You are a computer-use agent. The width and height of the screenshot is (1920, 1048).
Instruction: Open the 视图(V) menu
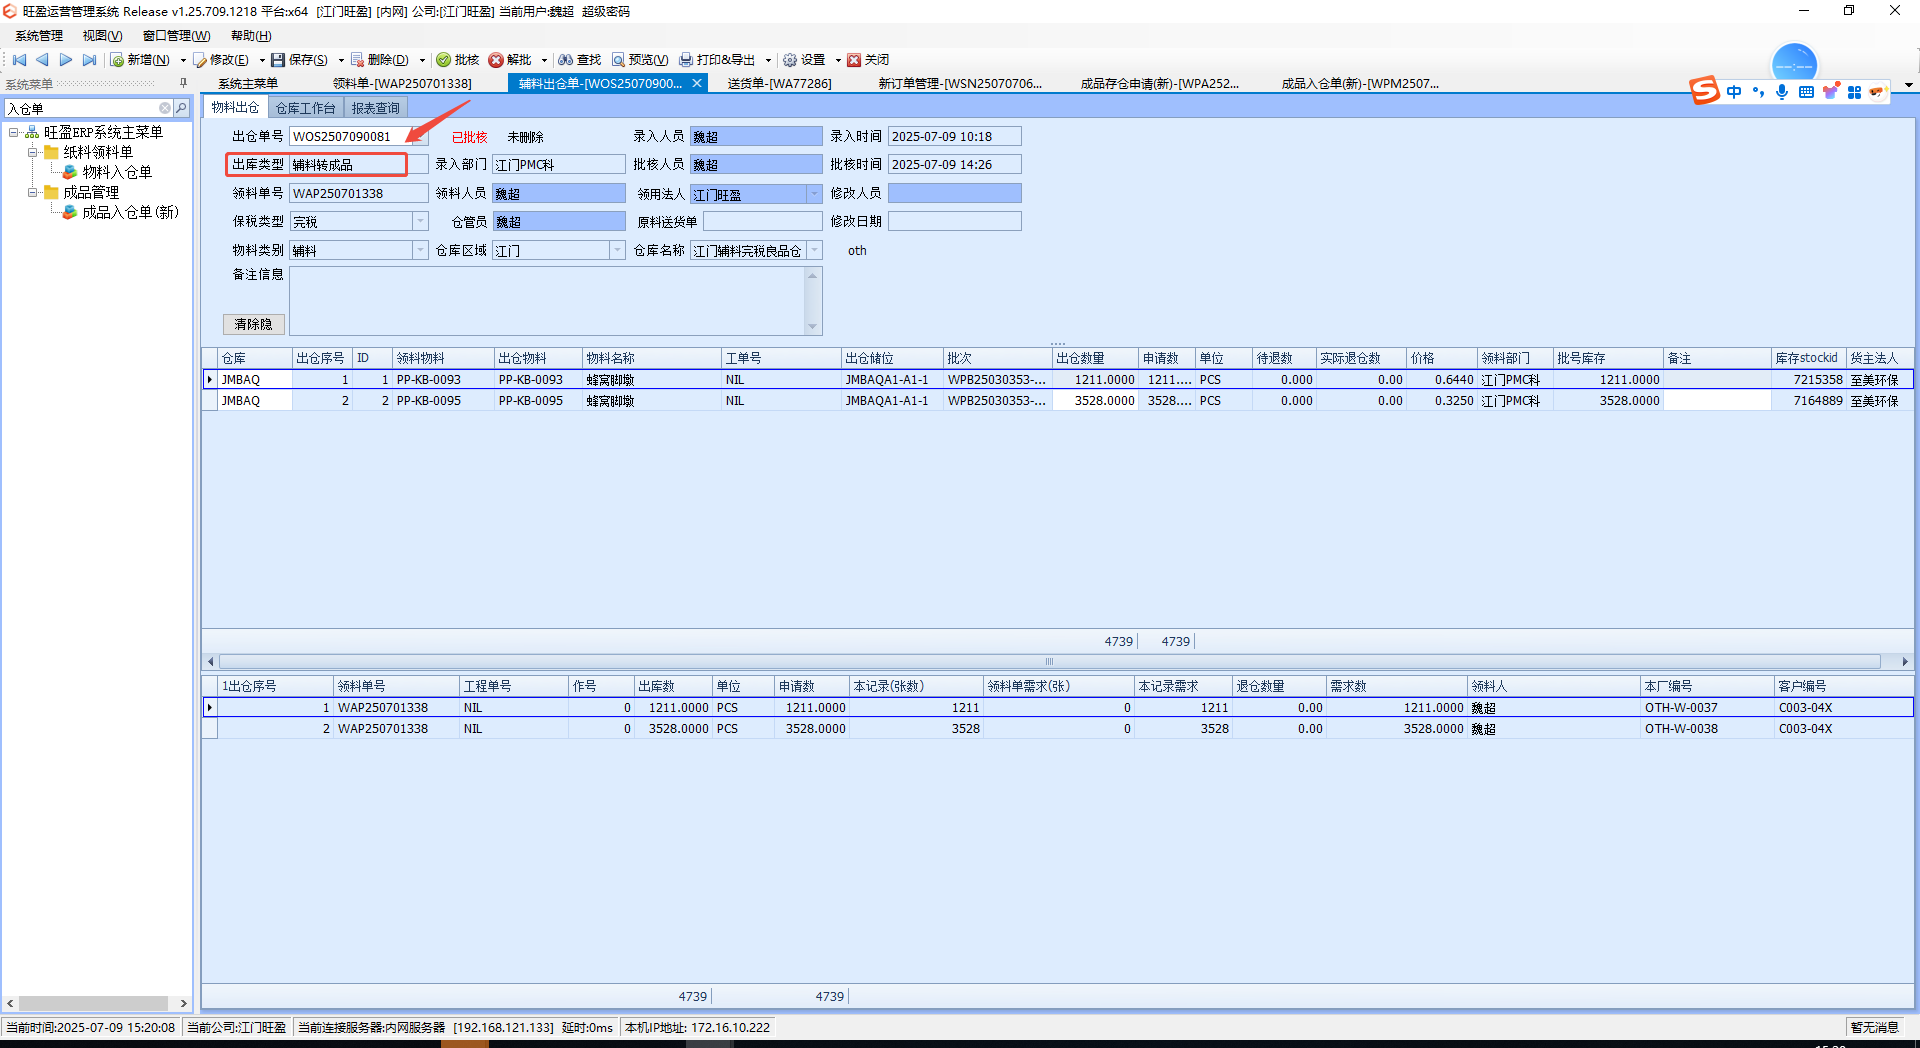[102, 36]
